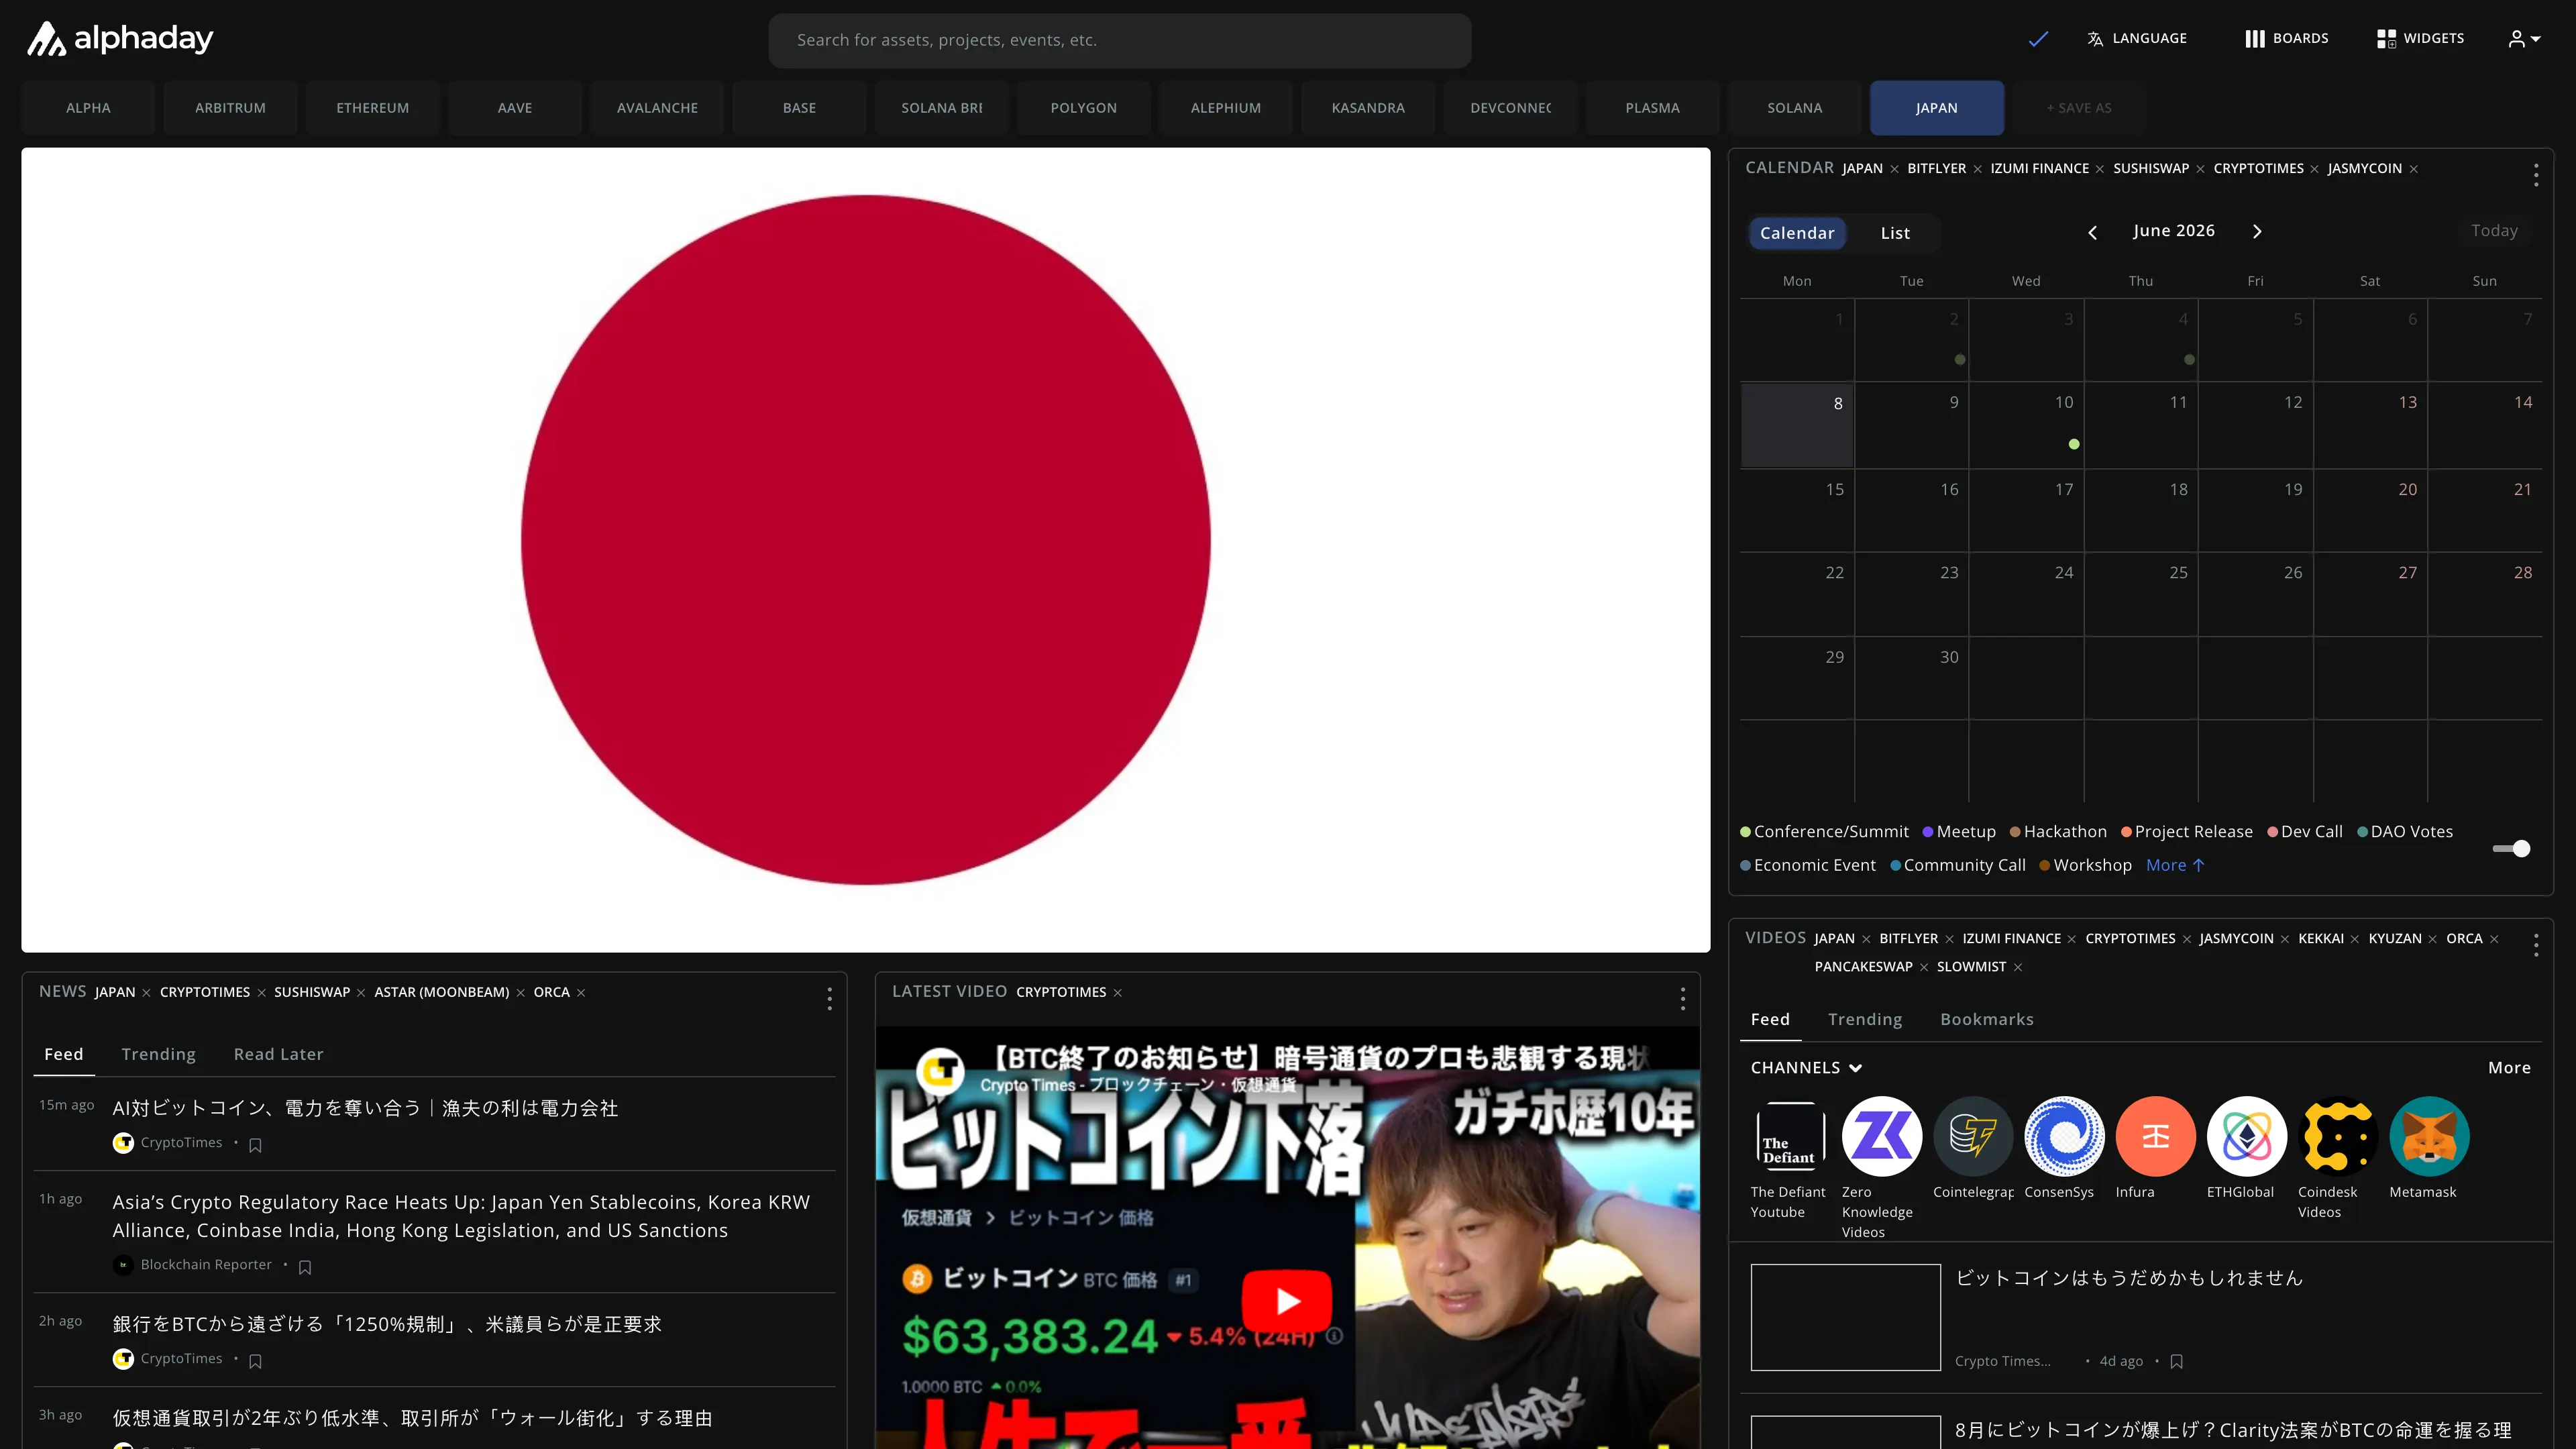Select ETHGlobal channel icon
2576x1449 pixels.
pyautogui.click(x=2246, y=1136)
